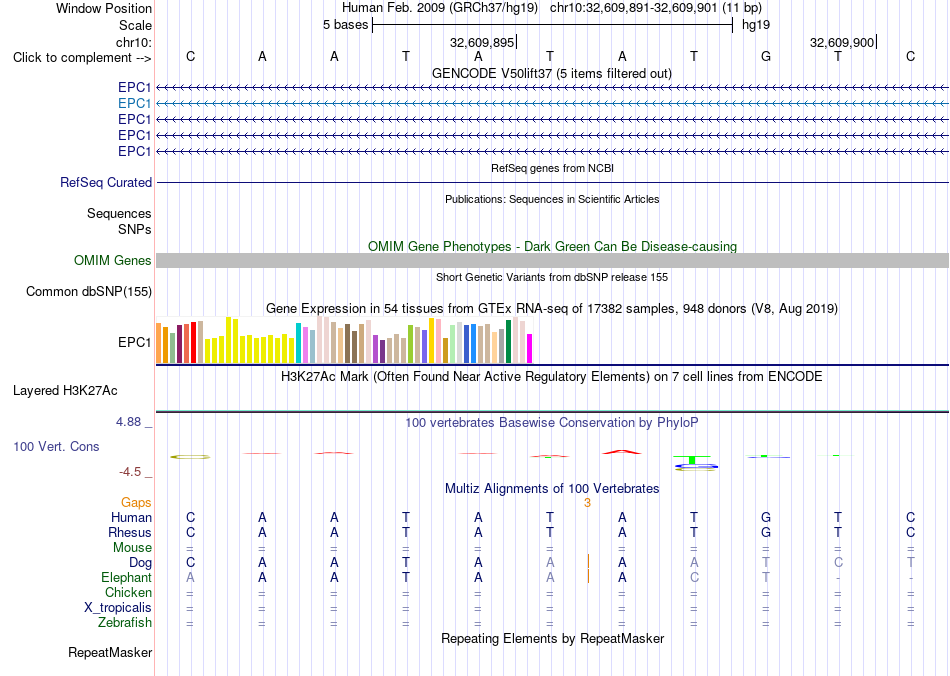Screen dimensions: 950x676
Task: Click the 32,609,895 position marker
Action: coord(482,42)
